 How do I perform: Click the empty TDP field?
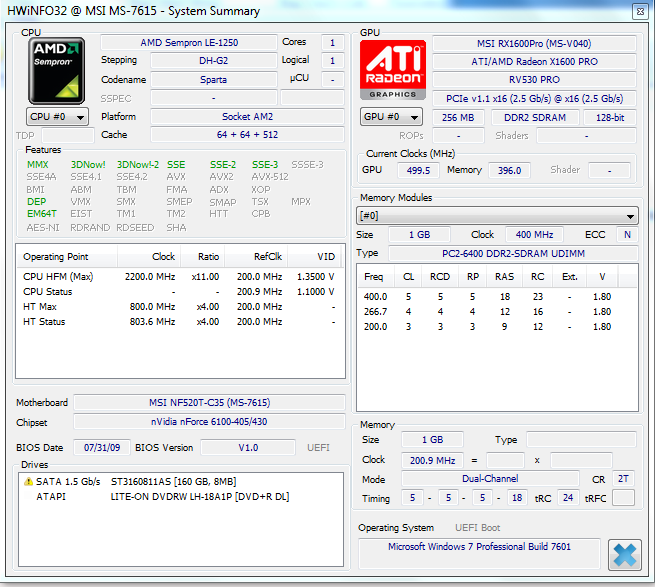(68, 135)
